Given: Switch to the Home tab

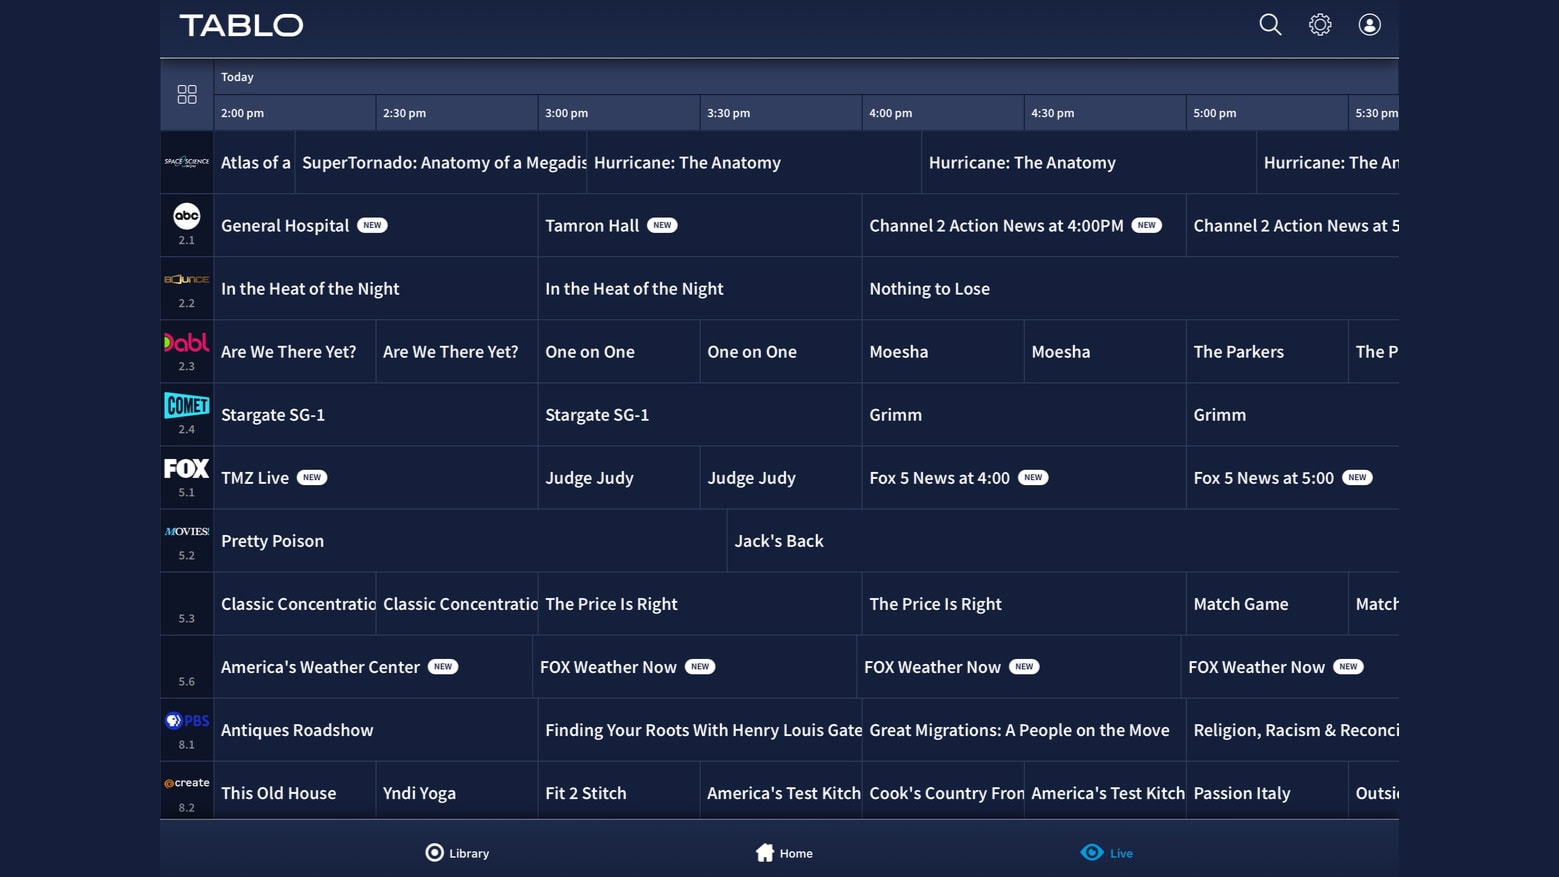Looking at the screenshot, I should (x=784, y=853).
